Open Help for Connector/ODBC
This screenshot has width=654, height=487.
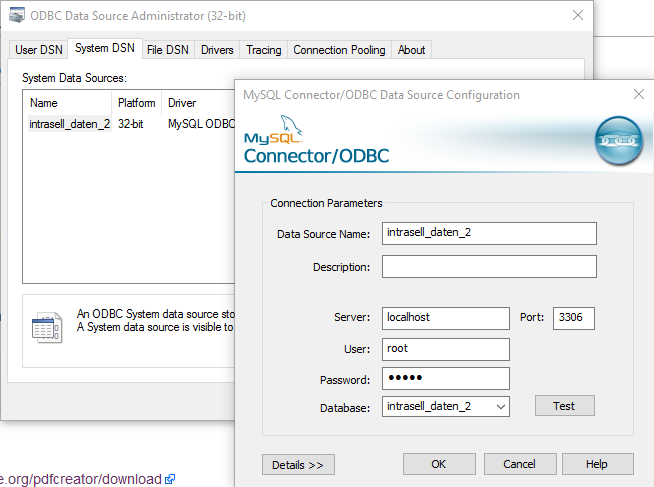coord(597,464)
